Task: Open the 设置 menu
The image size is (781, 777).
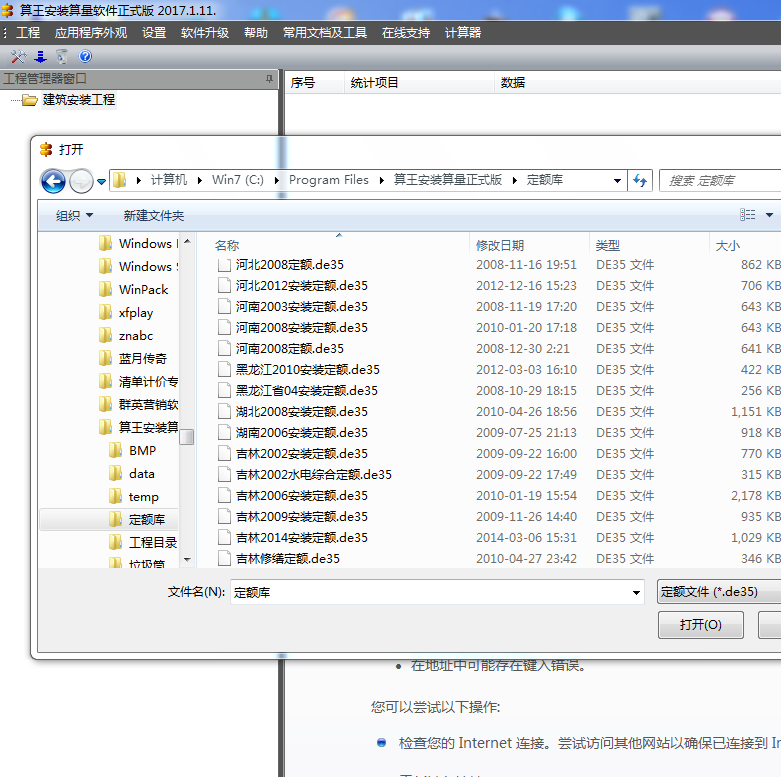Action: coord(154,33)
